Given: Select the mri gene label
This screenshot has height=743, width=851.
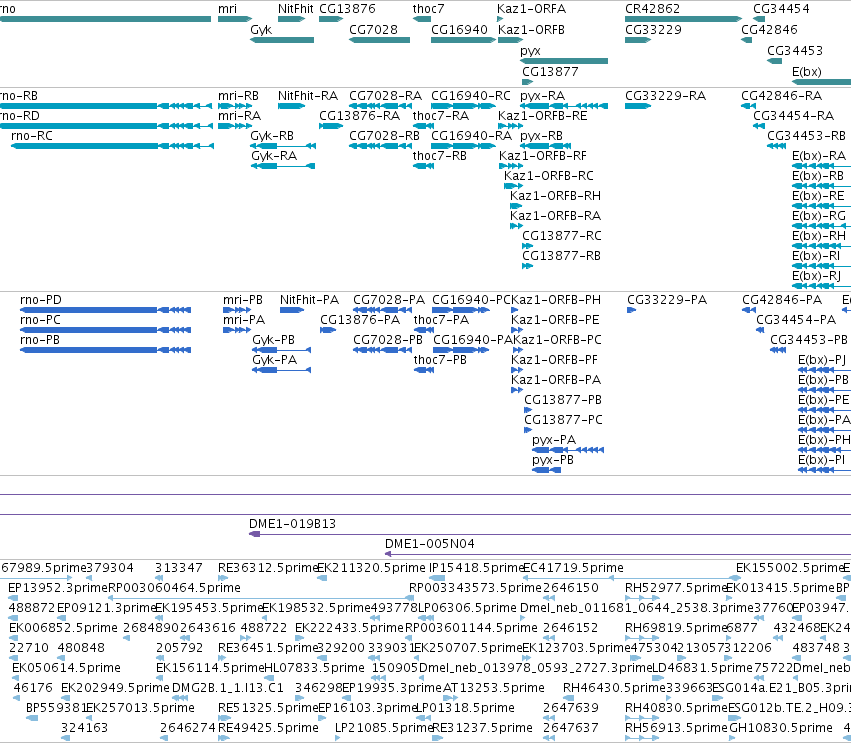Looking at the screenshot, I should [227, 9].
